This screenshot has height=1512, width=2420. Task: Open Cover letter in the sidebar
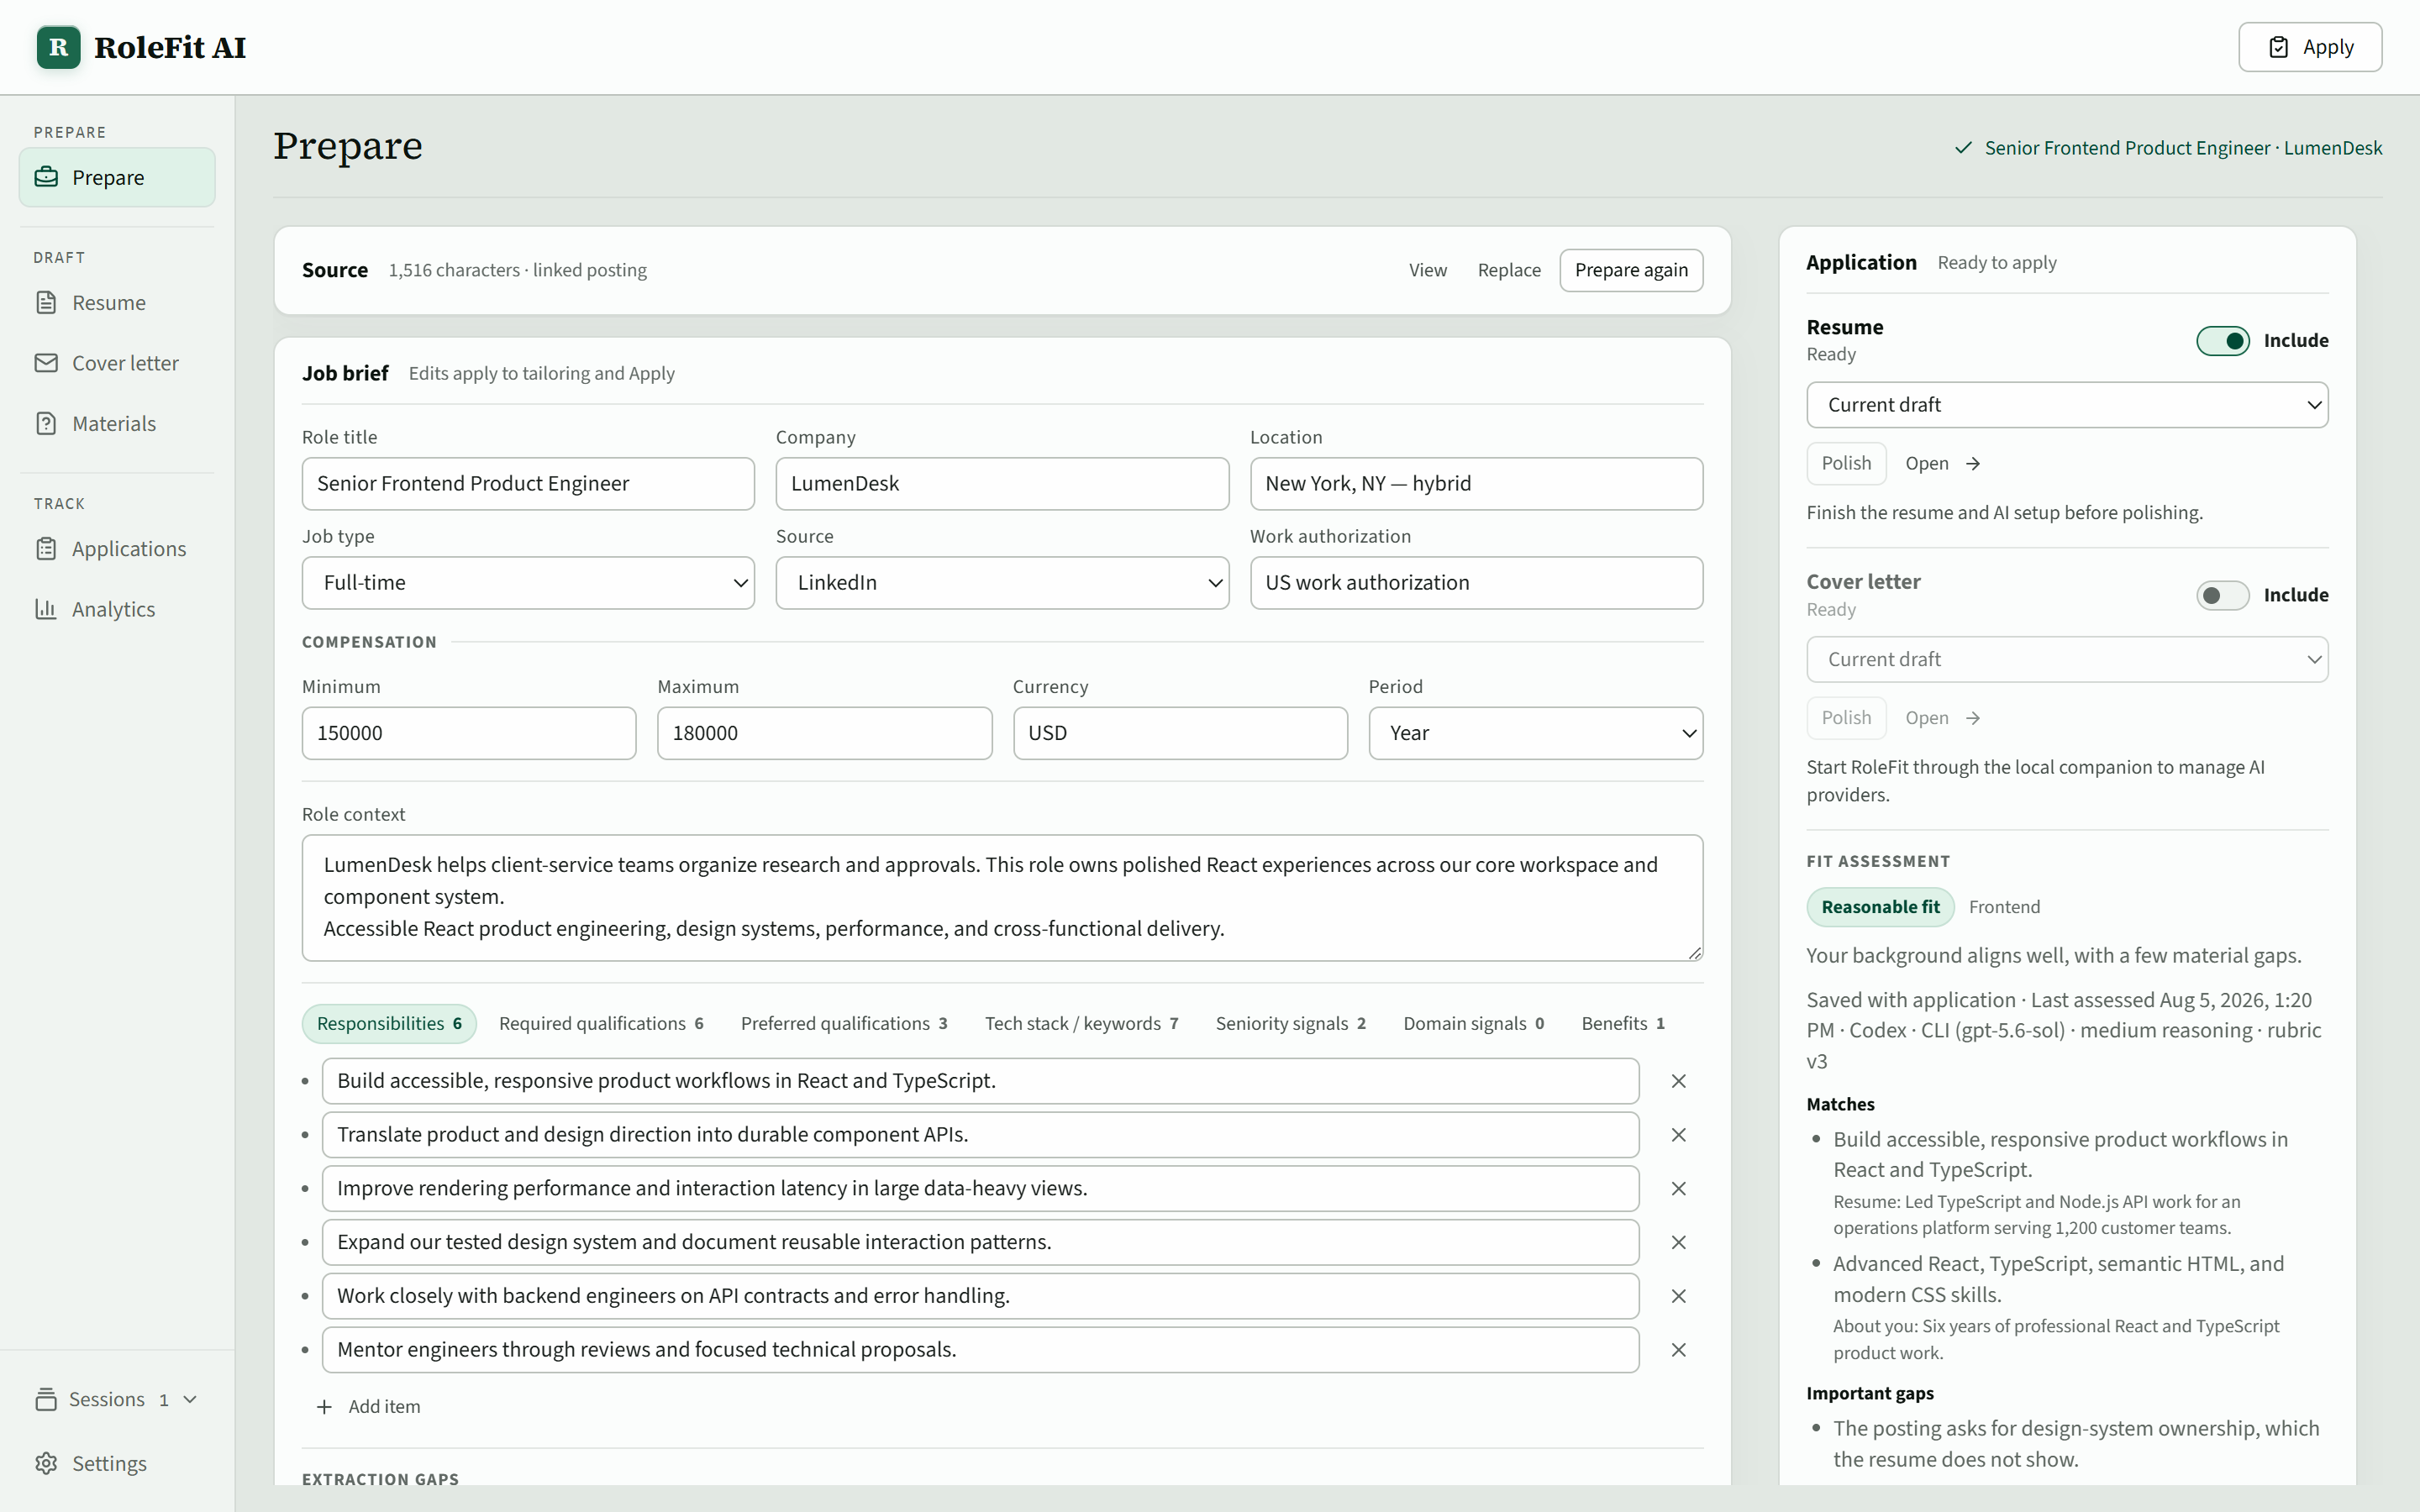point(117,363)
